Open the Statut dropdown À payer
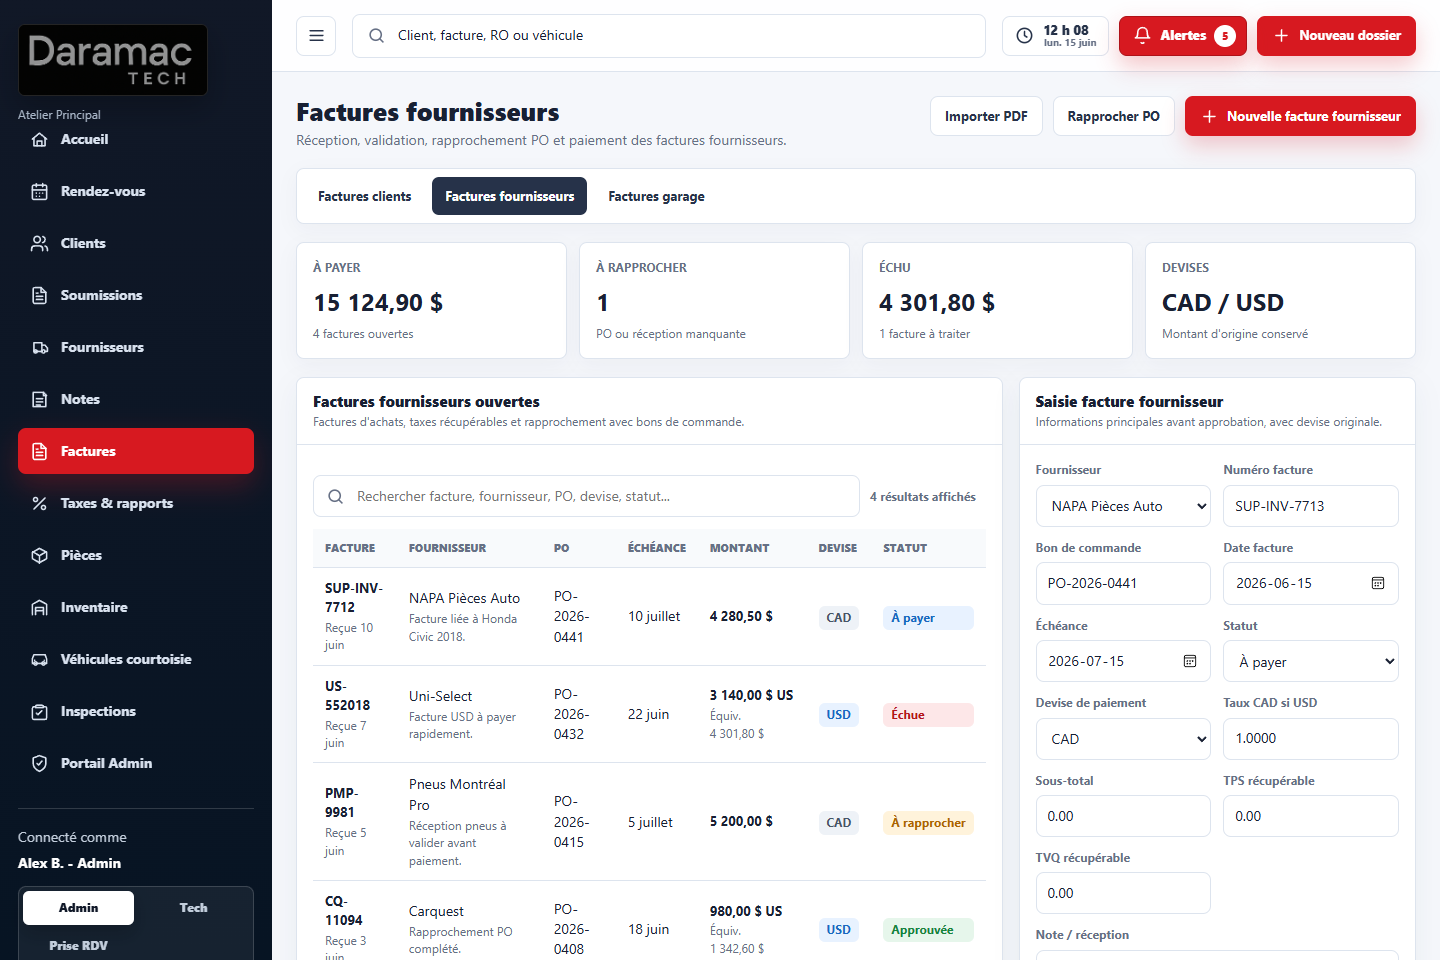 tap(1311, 661)
